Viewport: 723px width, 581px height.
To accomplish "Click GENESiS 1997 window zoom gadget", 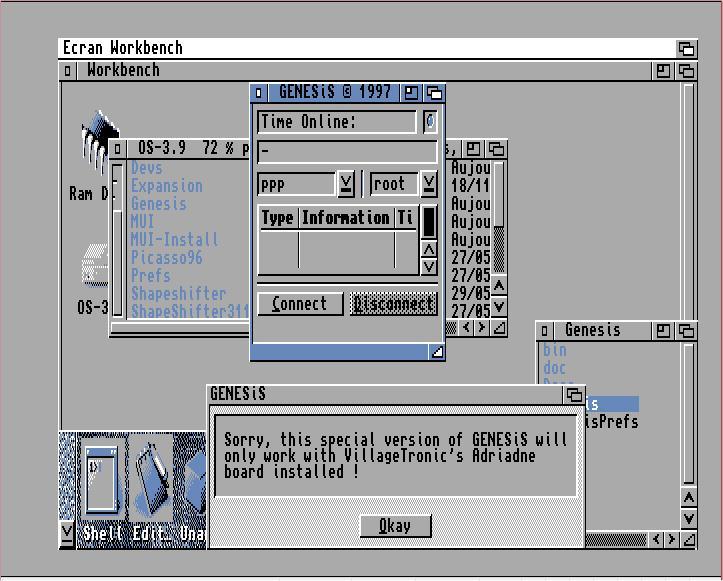I will pyautogui.click(x=411, y=93).
